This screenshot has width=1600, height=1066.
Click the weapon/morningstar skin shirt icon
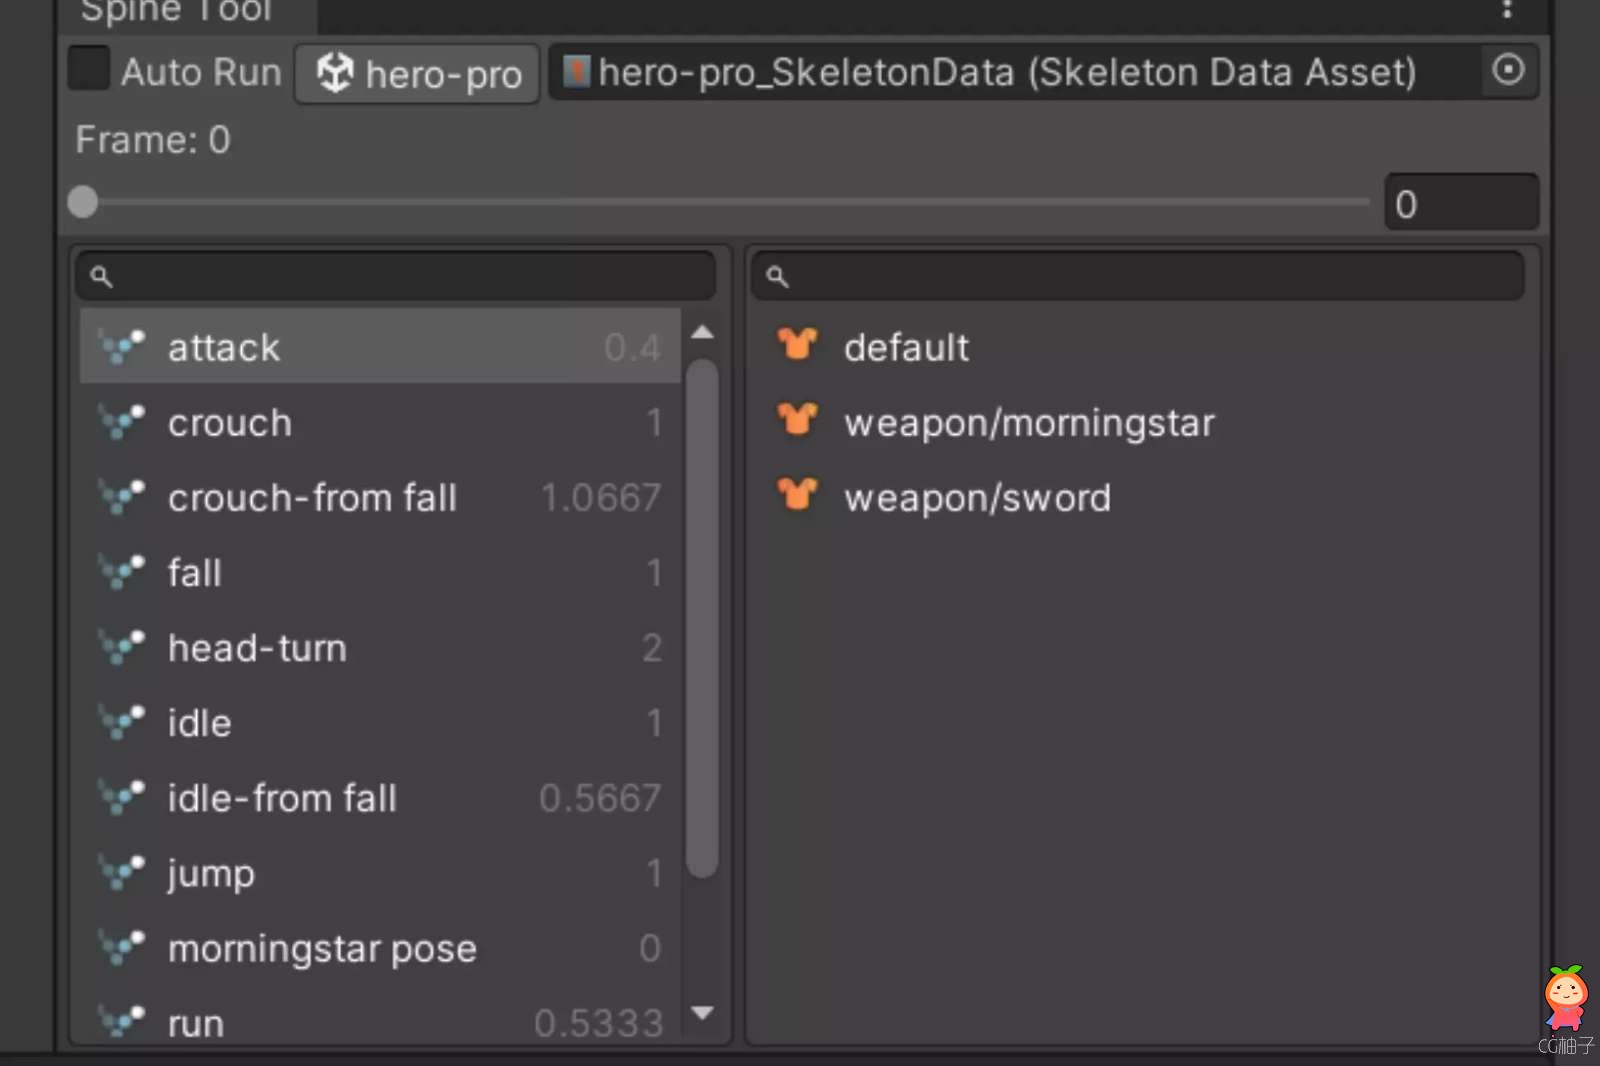click(x=797, y=419)
